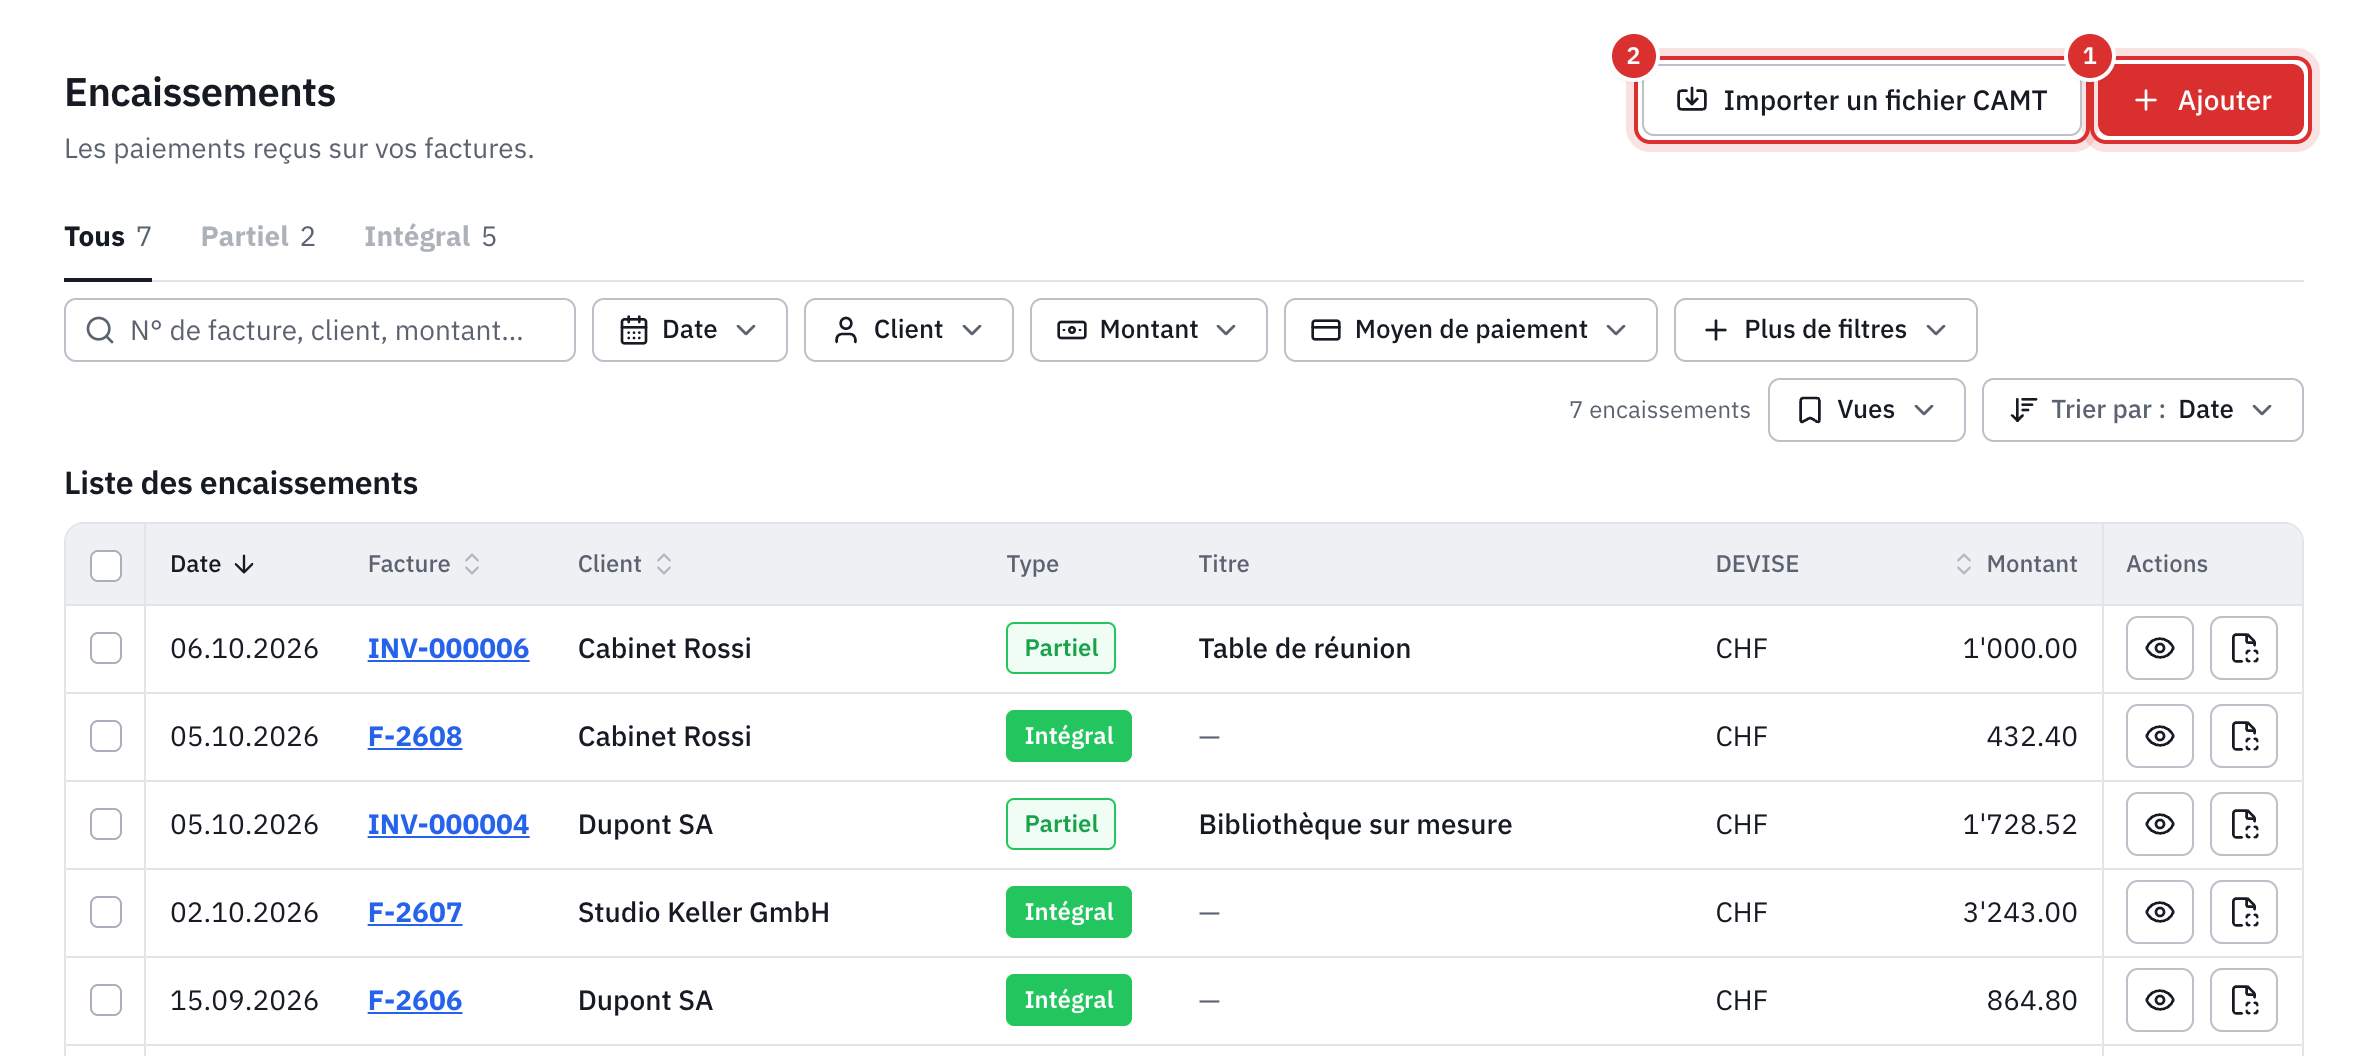View details of the F-2607 payment
This screenshot has height=1056, width=2368.
coord(2159,912)
